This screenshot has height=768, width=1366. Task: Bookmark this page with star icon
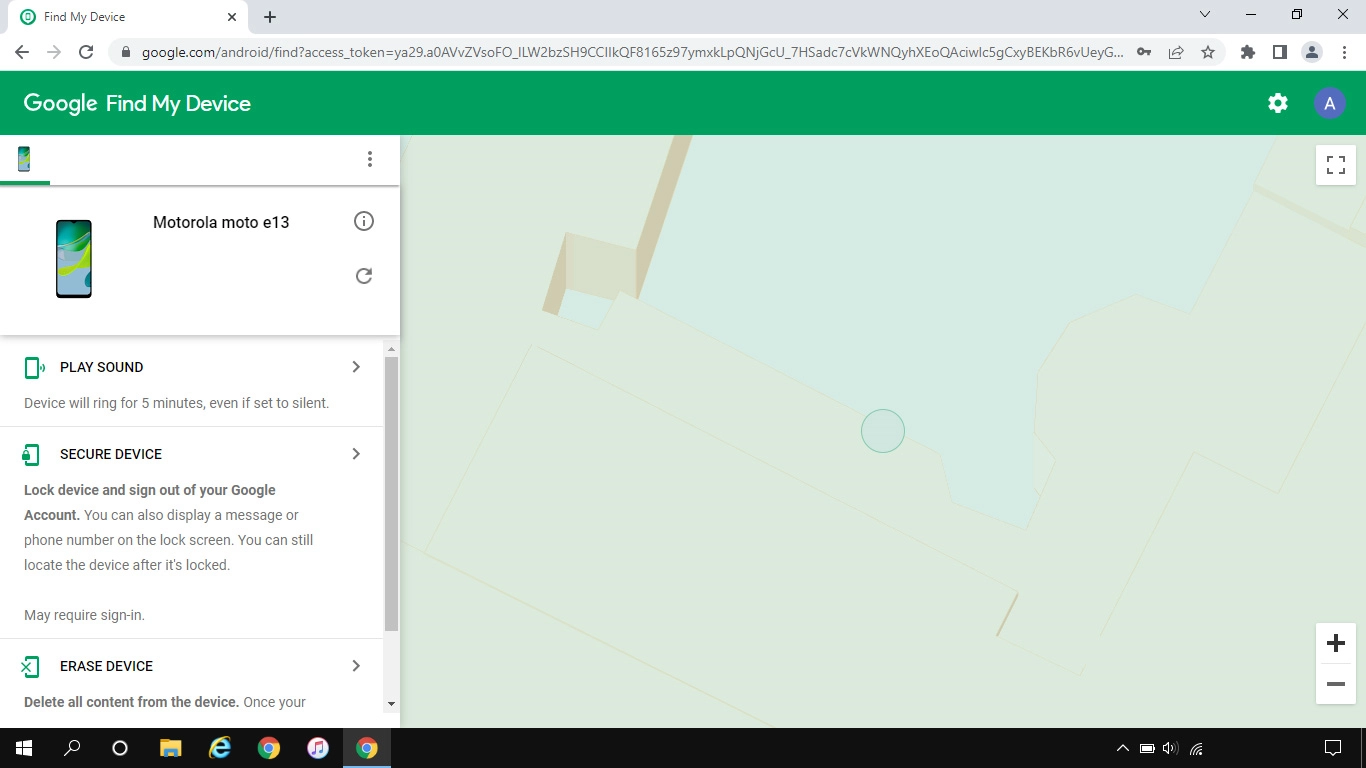pos(1208,52)
